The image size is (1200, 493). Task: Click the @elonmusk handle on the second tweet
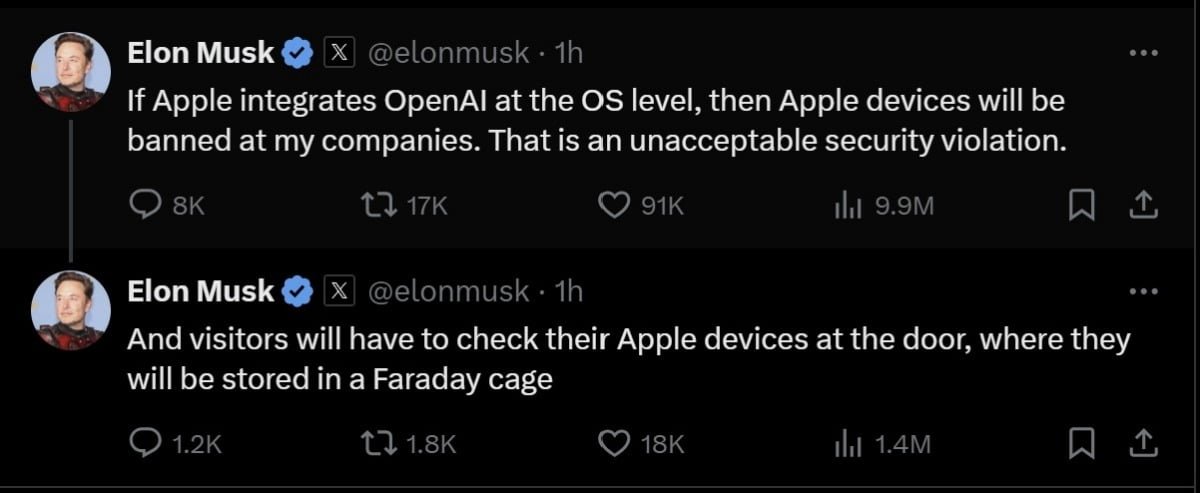click(x=449, y=291)
